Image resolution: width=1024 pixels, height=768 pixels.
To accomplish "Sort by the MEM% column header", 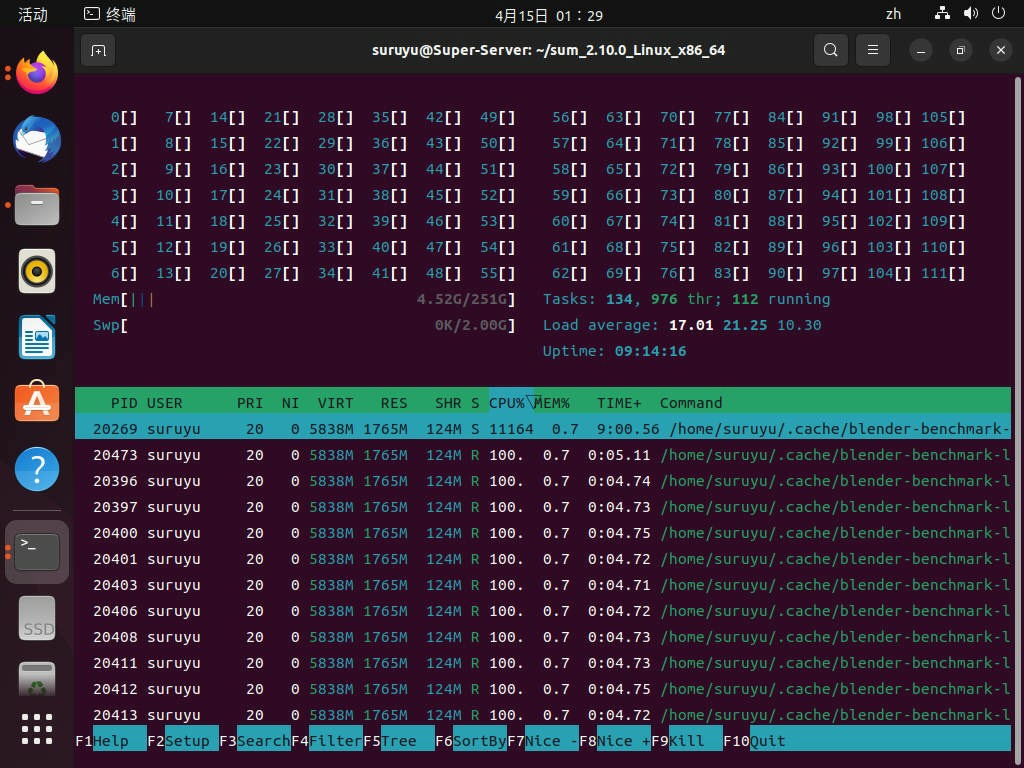I will [x=552, y=403].
